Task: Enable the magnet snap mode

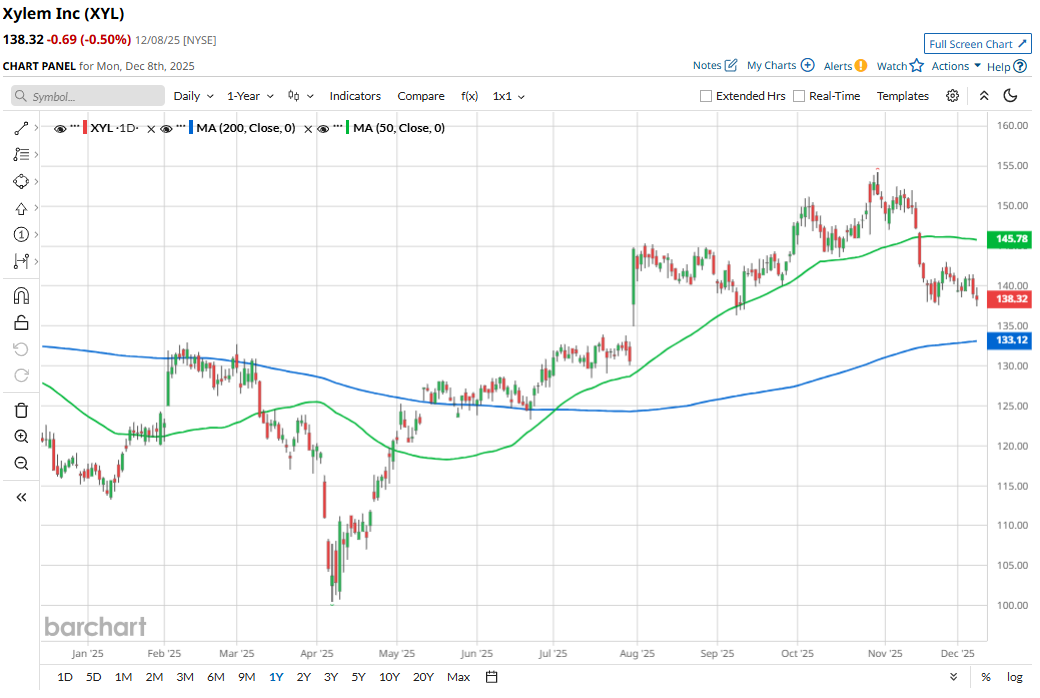Action: tap(21, 296)
